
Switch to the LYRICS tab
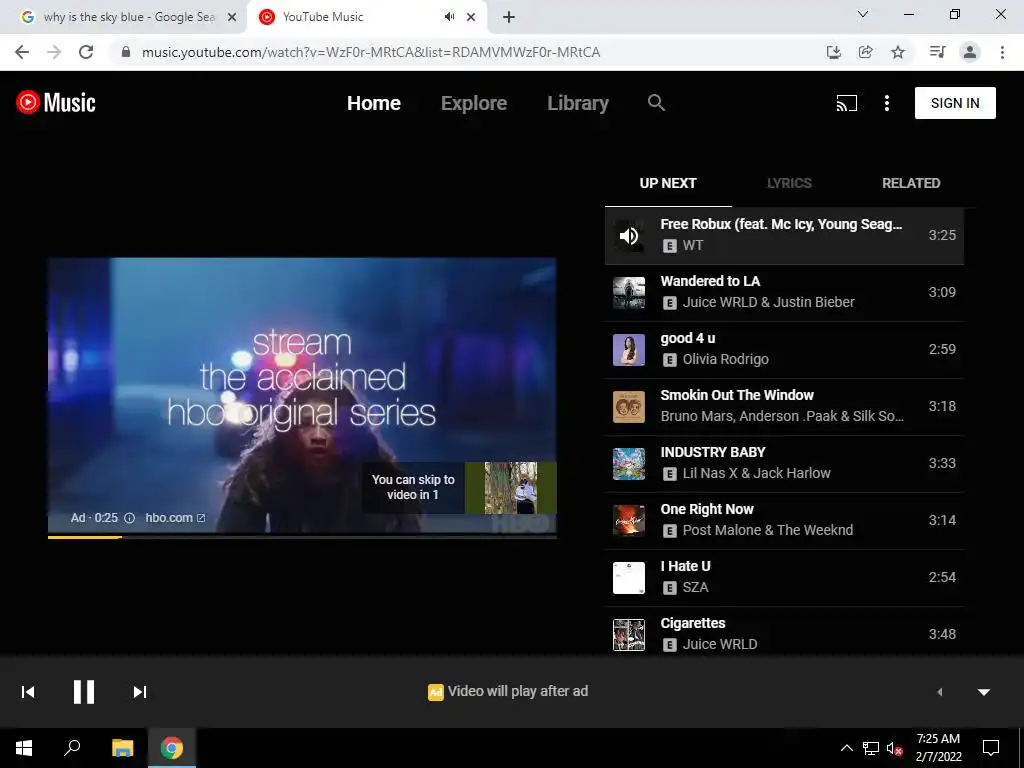(x=789, y=184)
